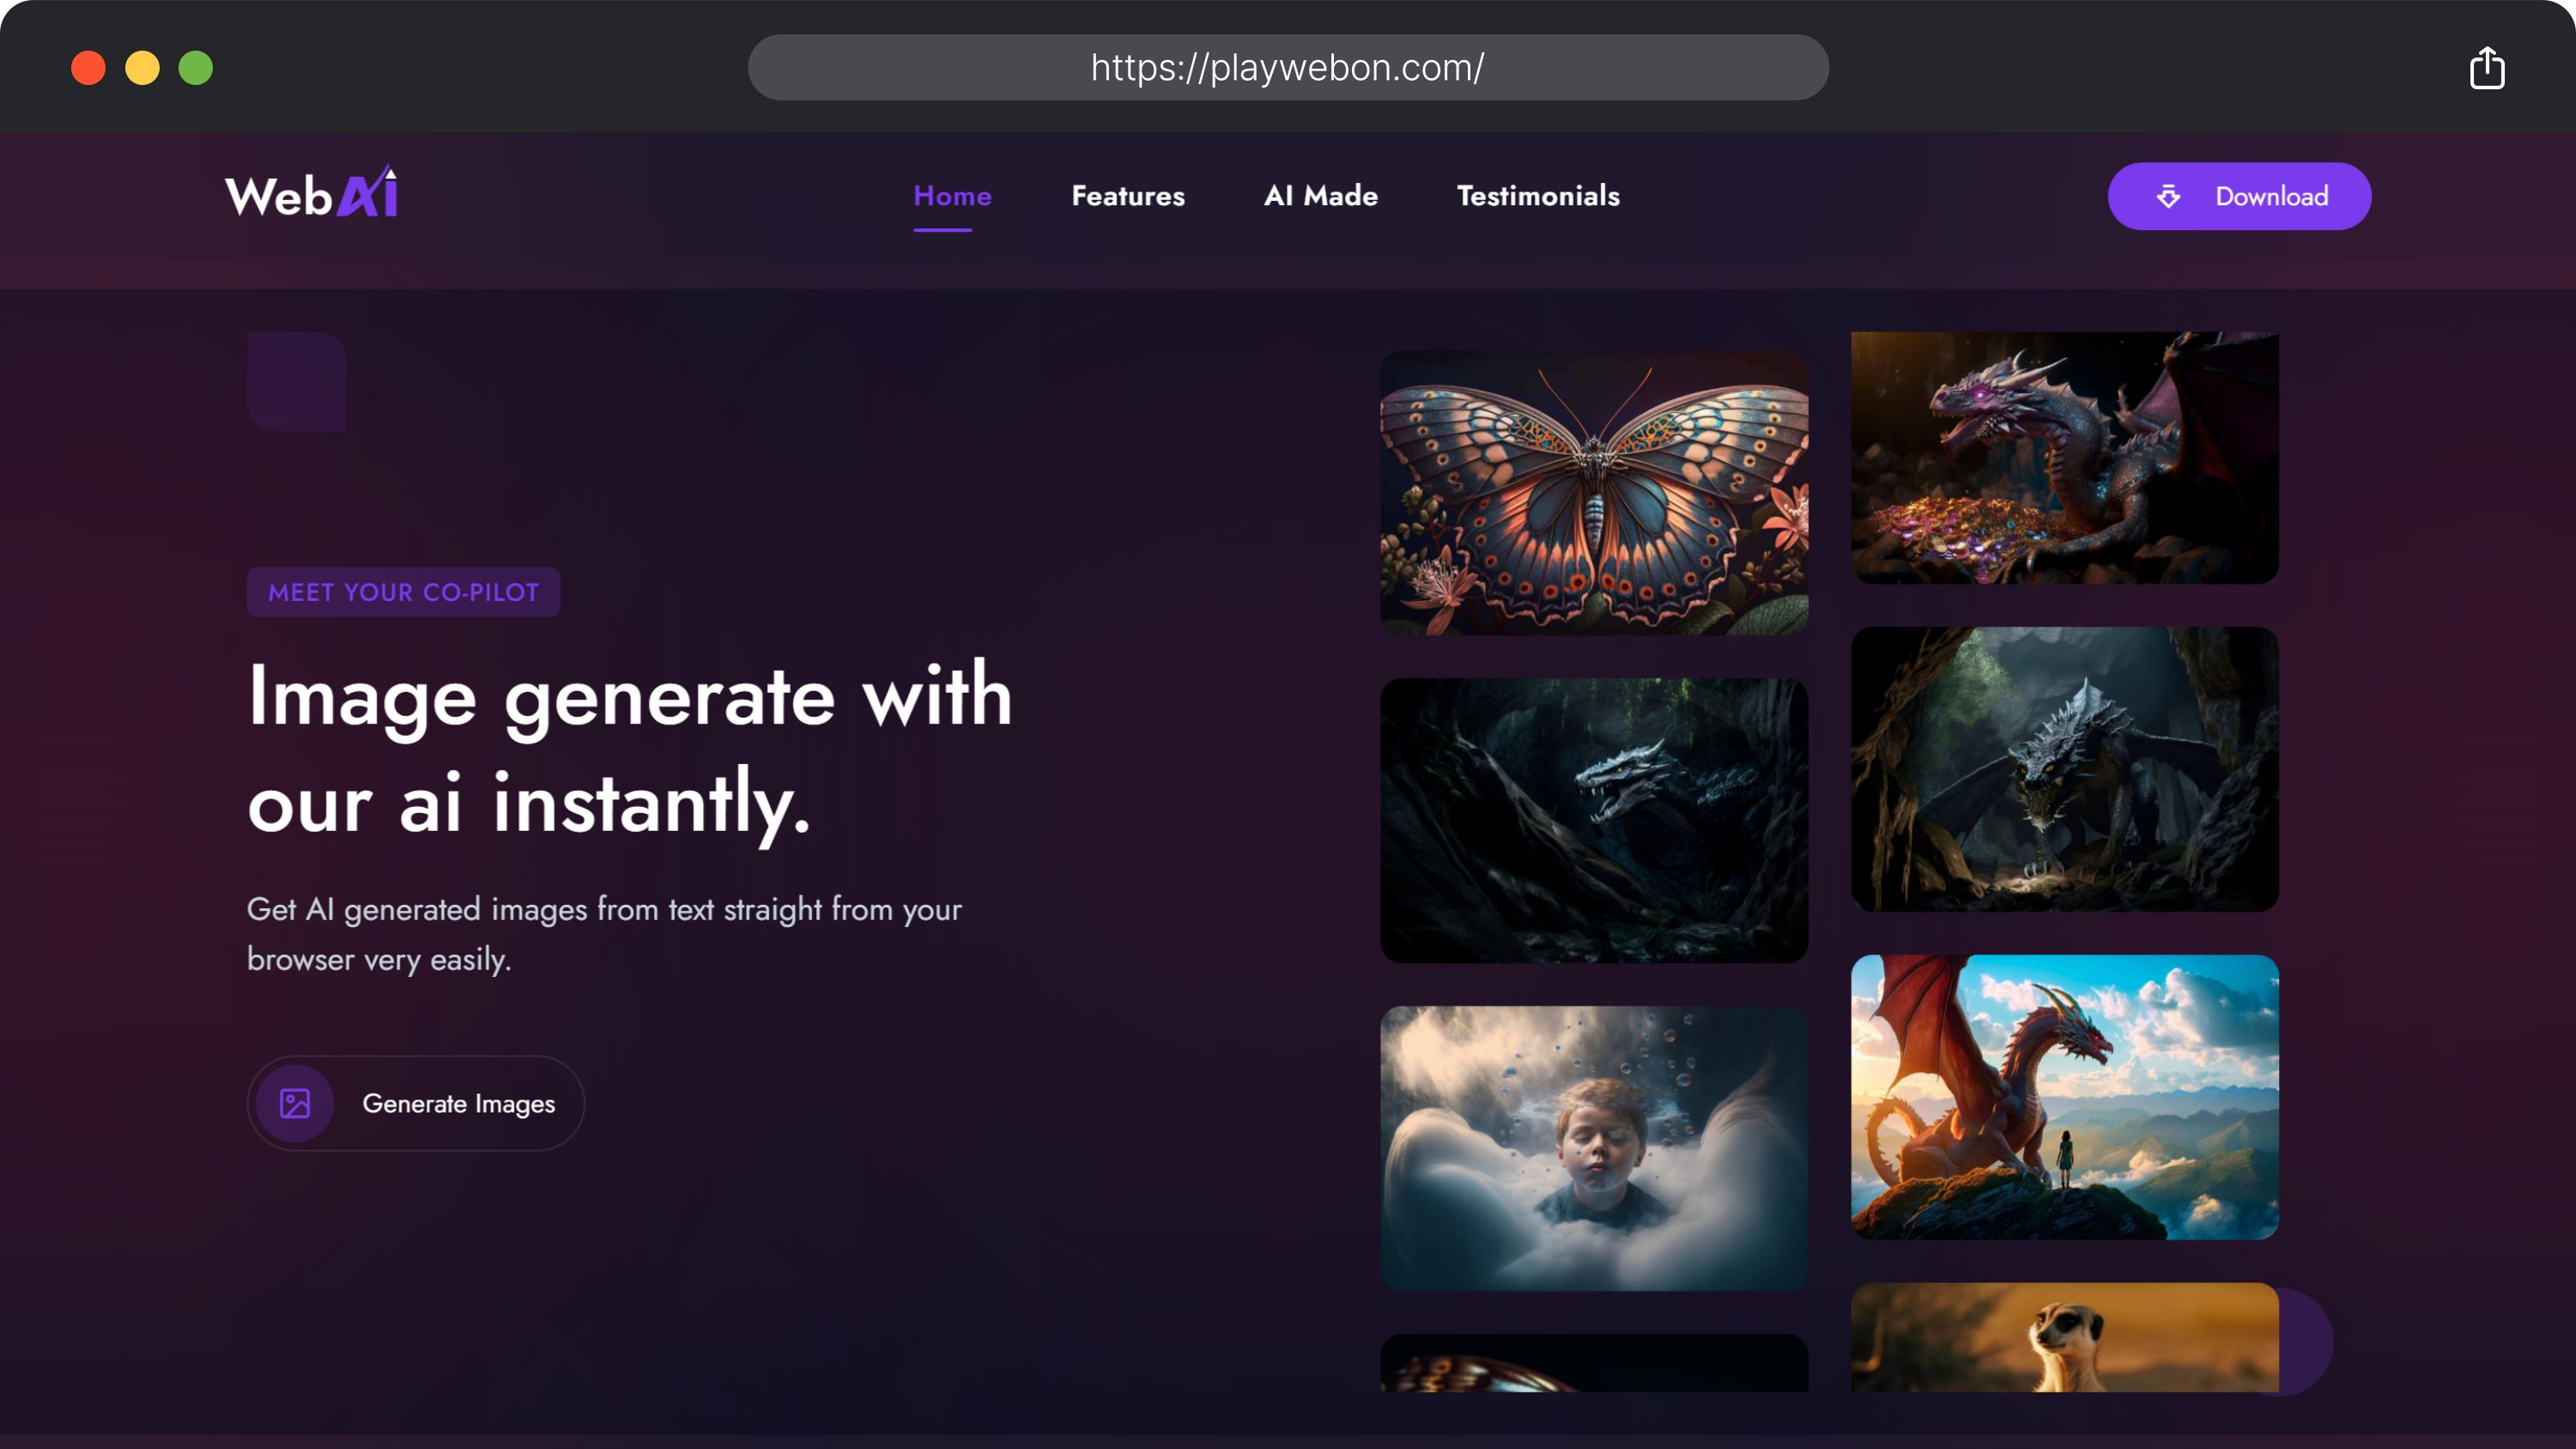This screenshot has width=2576, height=1449.
Task: Click the browser share icon
Action: tap(2486, 68)
